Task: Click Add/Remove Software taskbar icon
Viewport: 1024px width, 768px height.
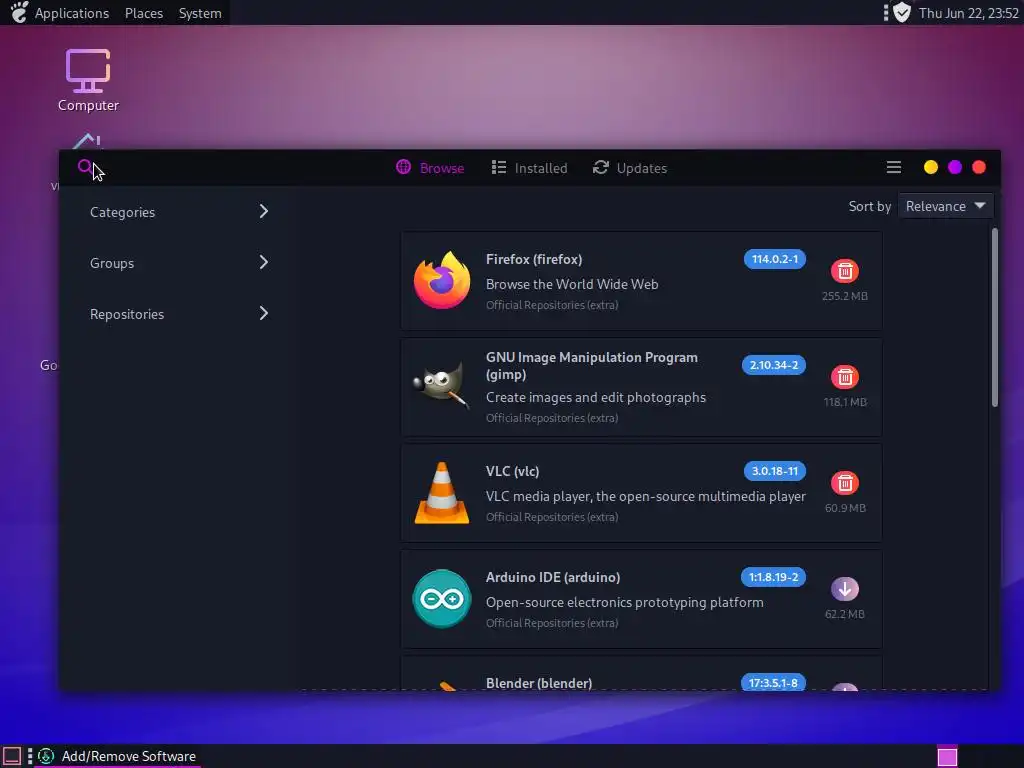Action: pos(46,756)
